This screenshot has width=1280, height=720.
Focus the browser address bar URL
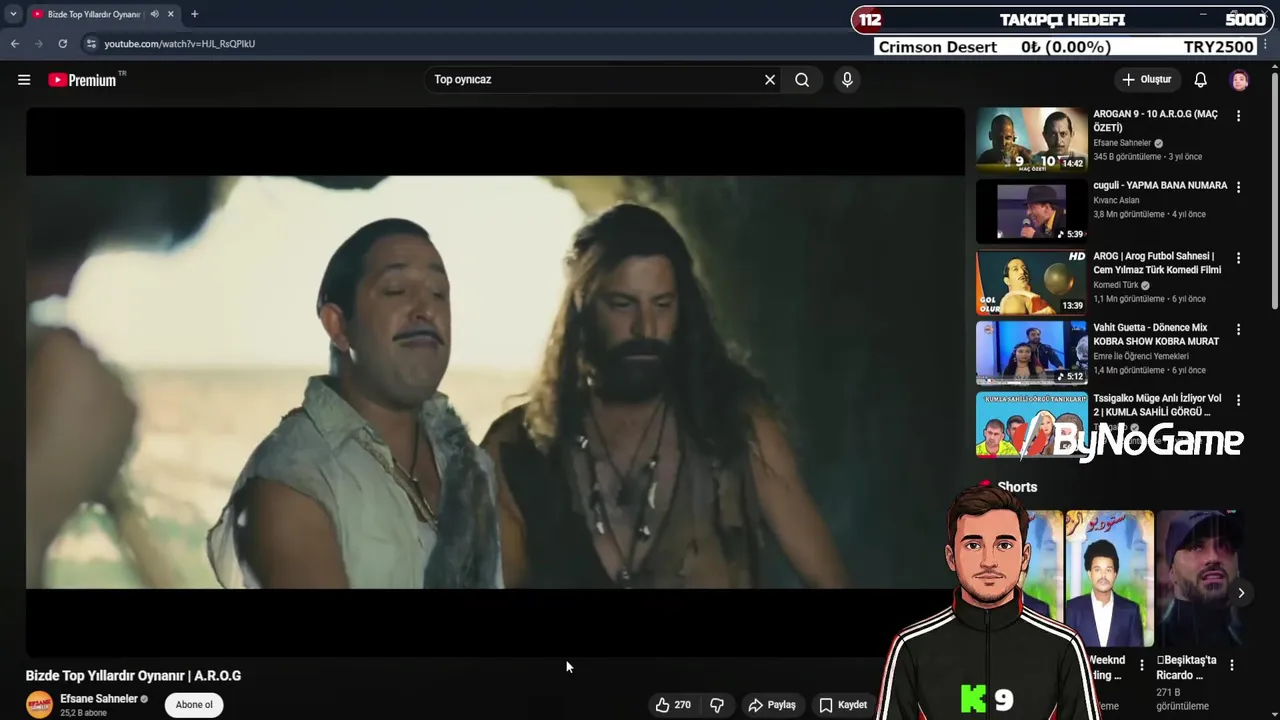[x=180, y=44]
